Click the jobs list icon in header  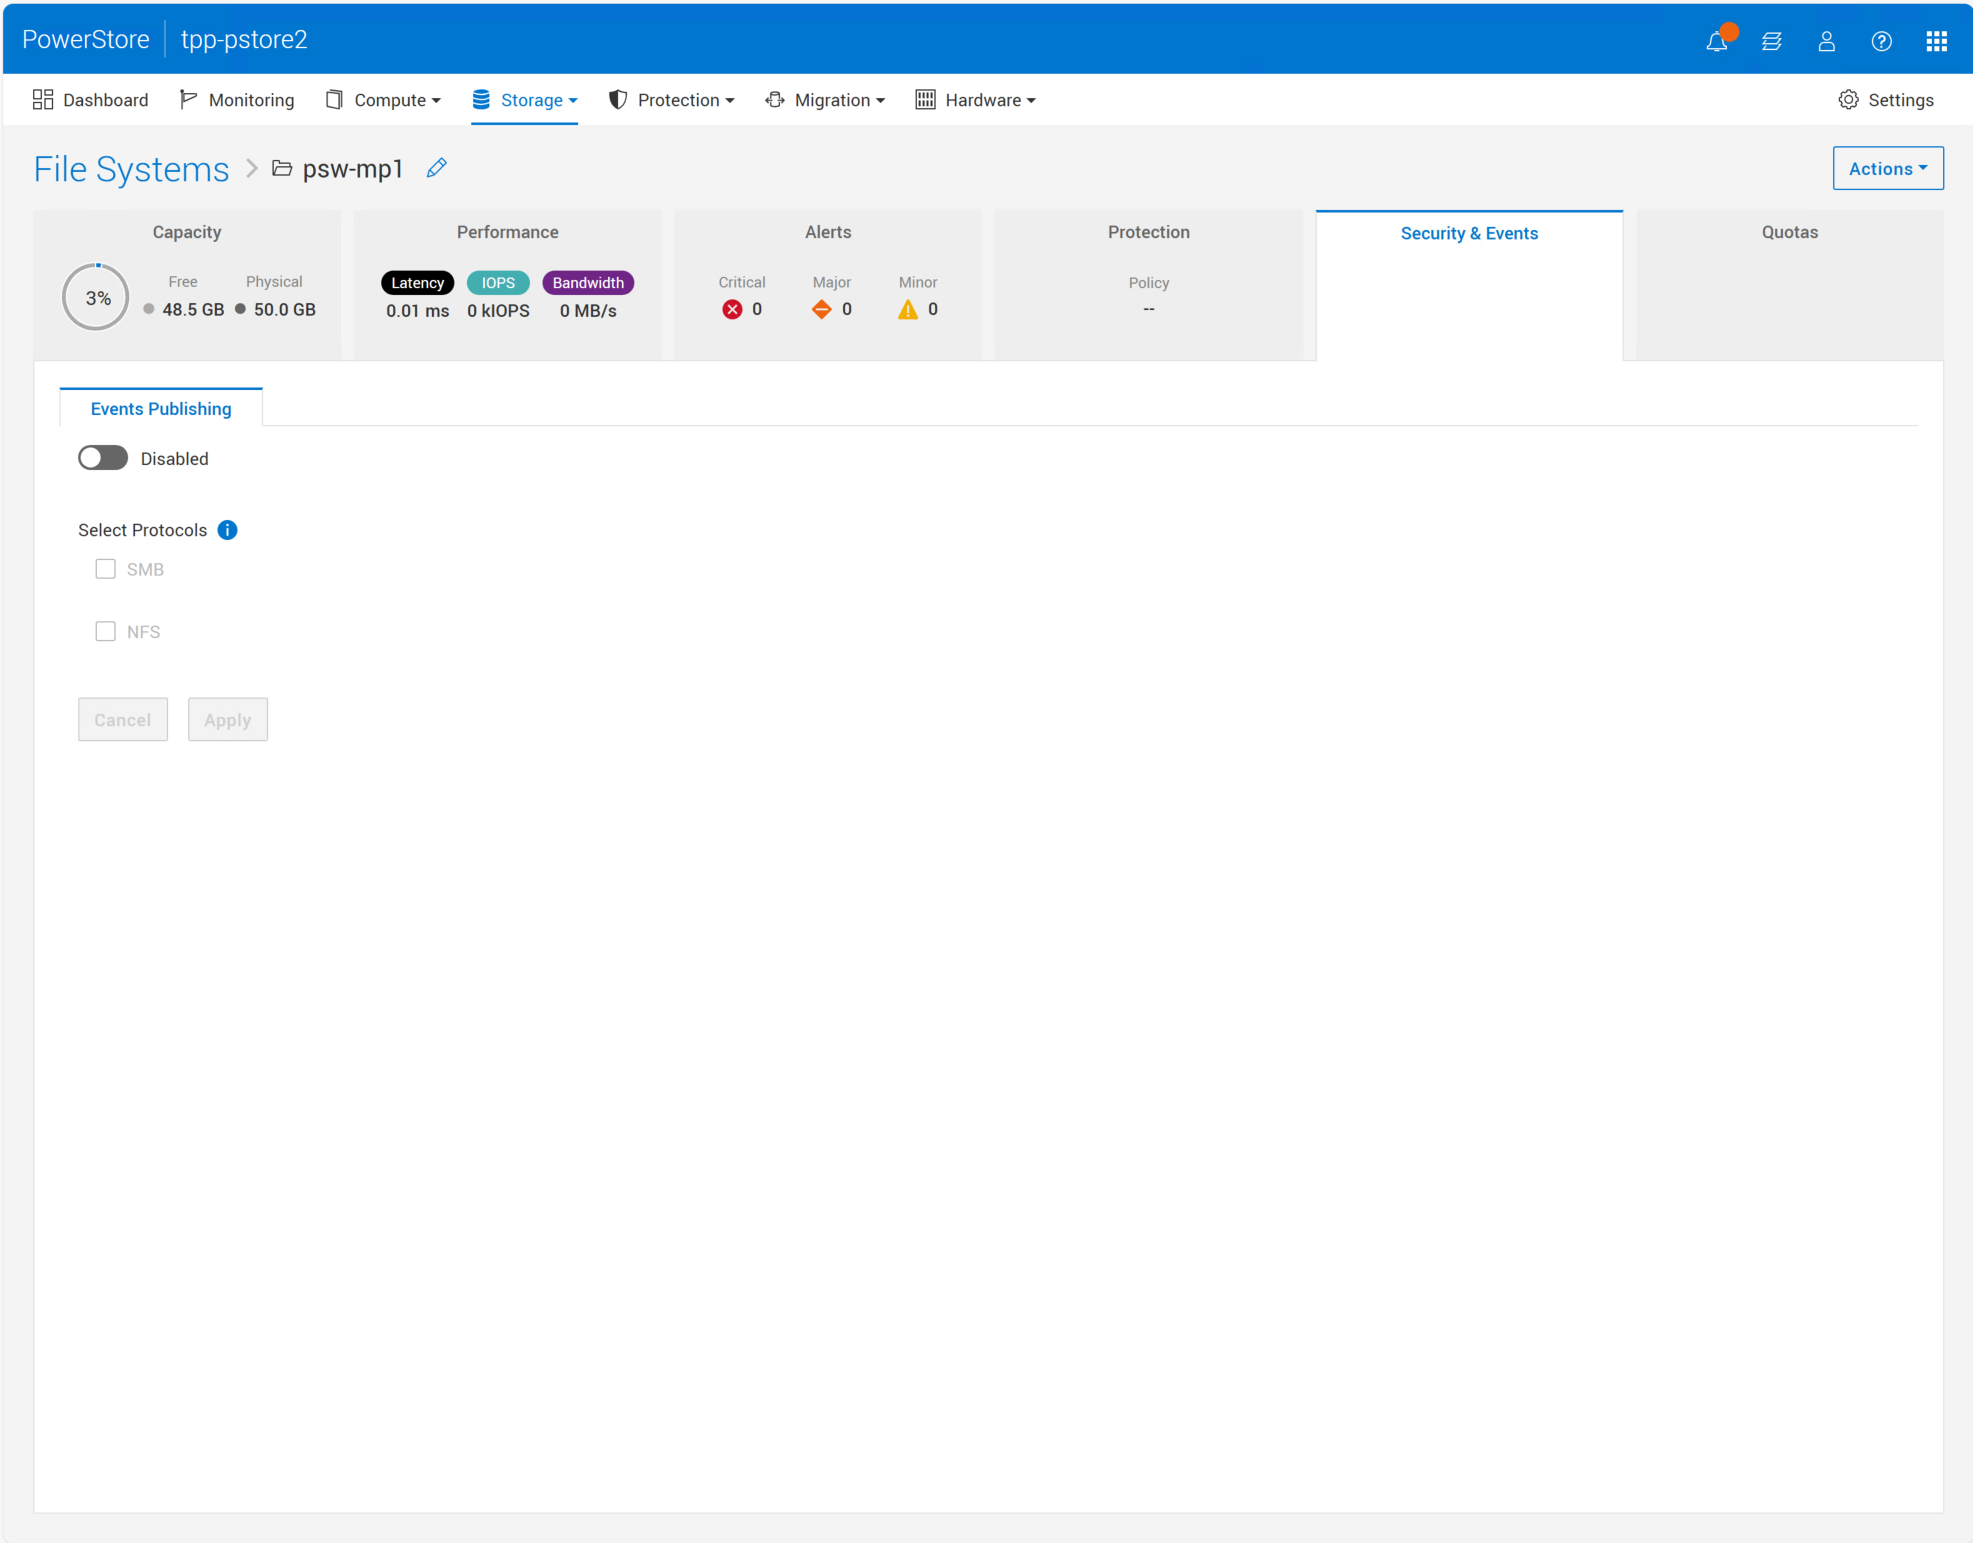1772,41
